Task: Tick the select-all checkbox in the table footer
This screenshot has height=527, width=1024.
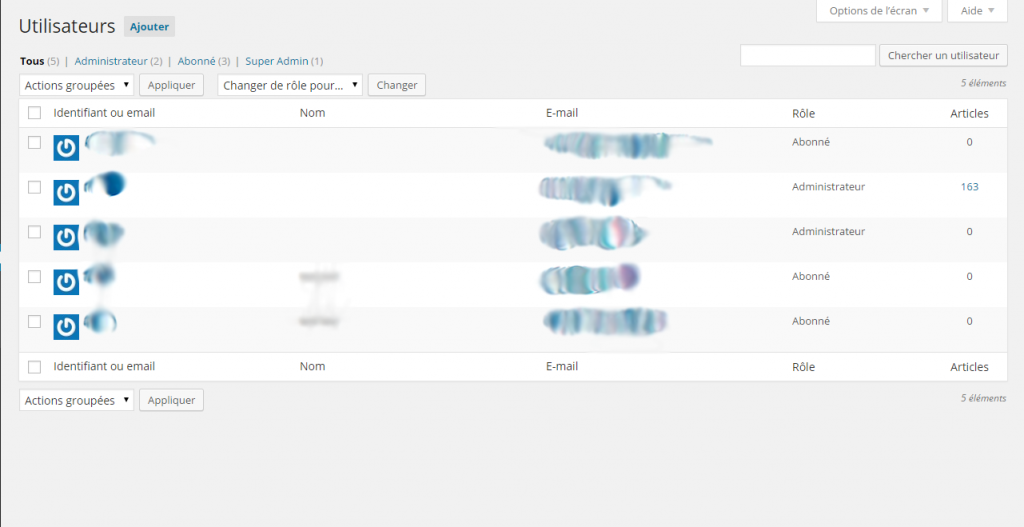Action: tap(34, 367)
